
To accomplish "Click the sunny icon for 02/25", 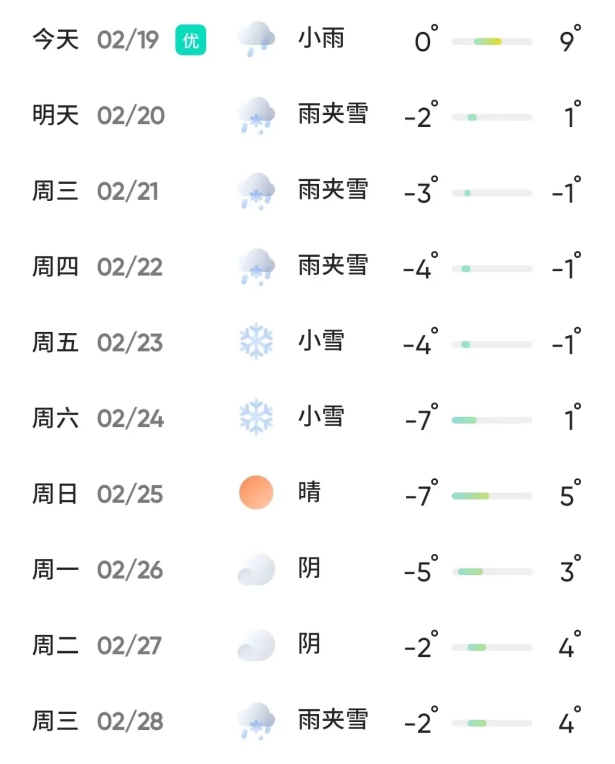I will 256,493.
